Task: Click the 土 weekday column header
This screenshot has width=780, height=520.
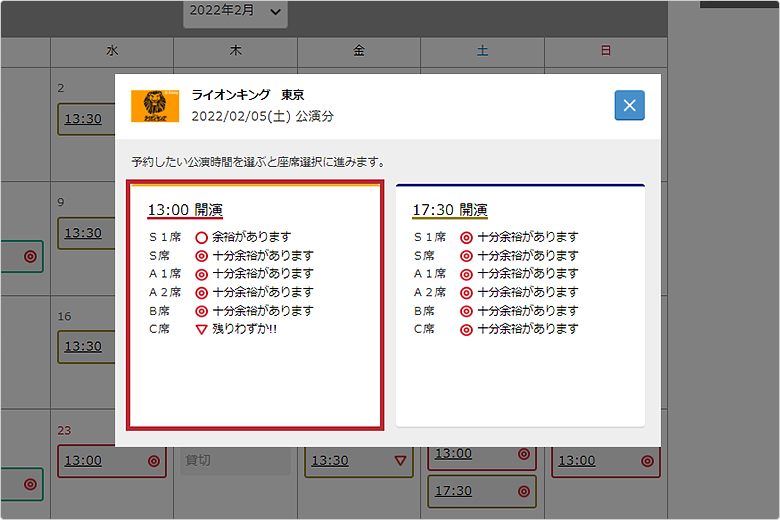Action: 483,51
